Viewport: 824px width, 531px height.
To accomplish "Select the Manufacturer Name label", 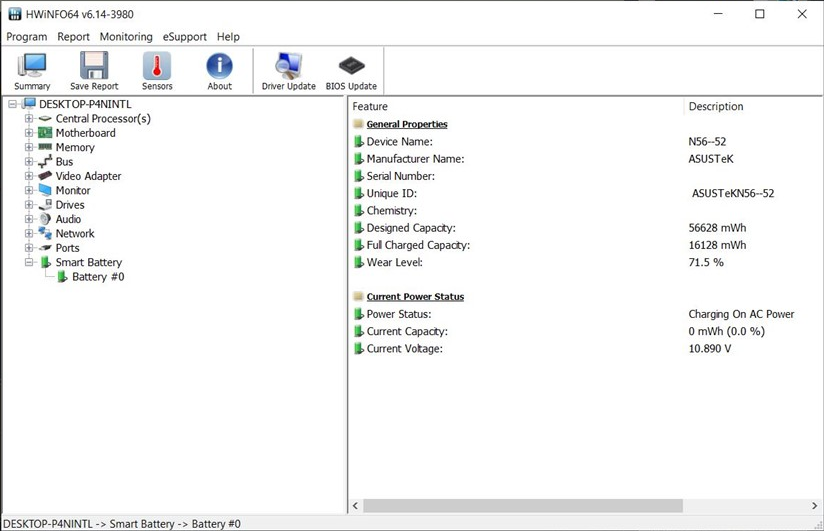I will (x=416, y=159).
